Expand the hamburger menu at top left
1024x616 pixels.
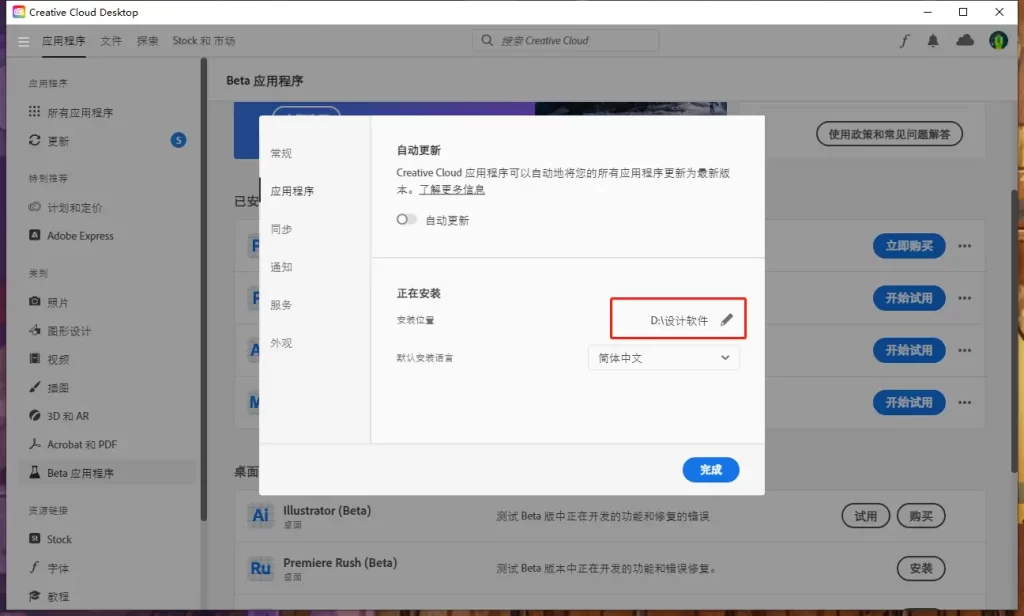click(22, 41)
